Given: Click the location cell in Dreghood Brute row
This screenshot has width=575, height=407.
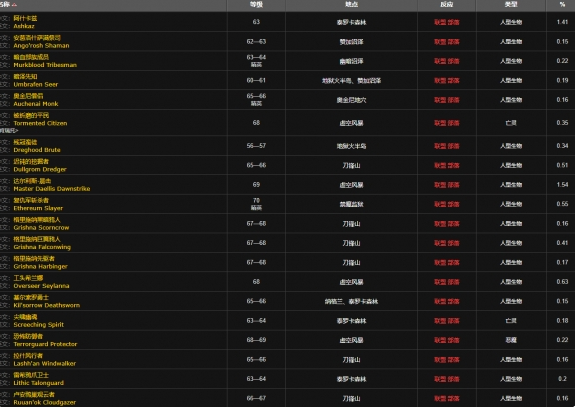Looking at the screenshot, I should pyautogui.click(x=351, y=146).
